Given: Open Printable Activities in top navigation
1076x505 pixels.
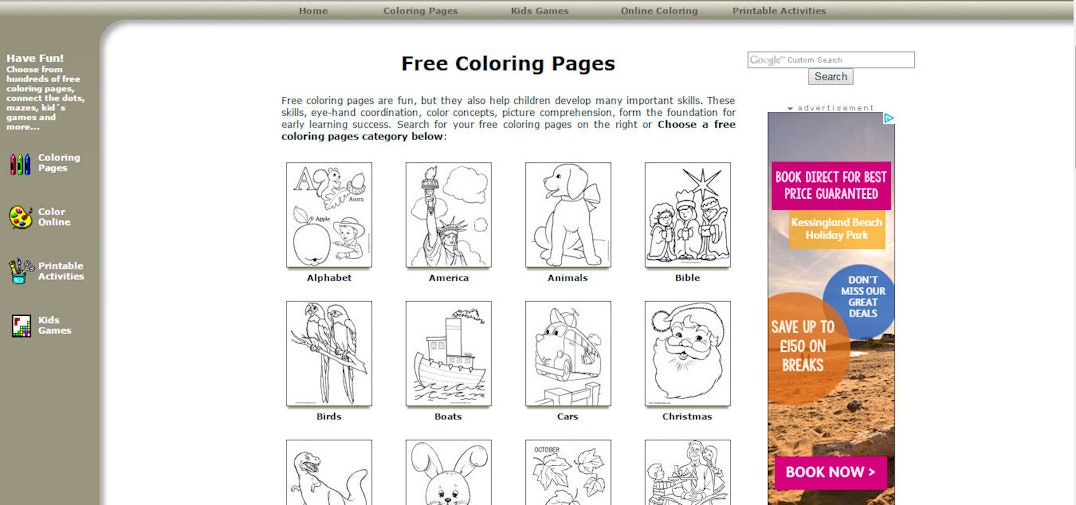Looking at the screenshot, I should pyautogui.click(x=779, y=11).
